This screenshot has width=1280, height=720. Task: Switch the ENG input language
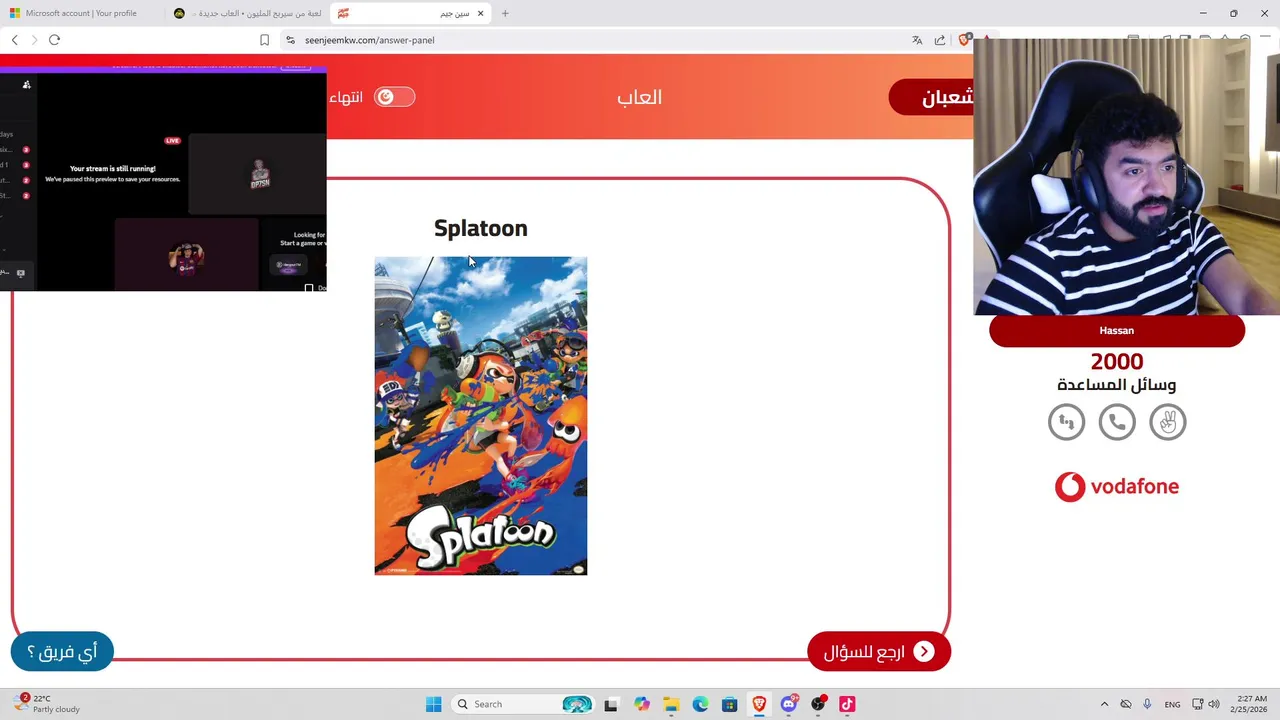[1172, 704]
